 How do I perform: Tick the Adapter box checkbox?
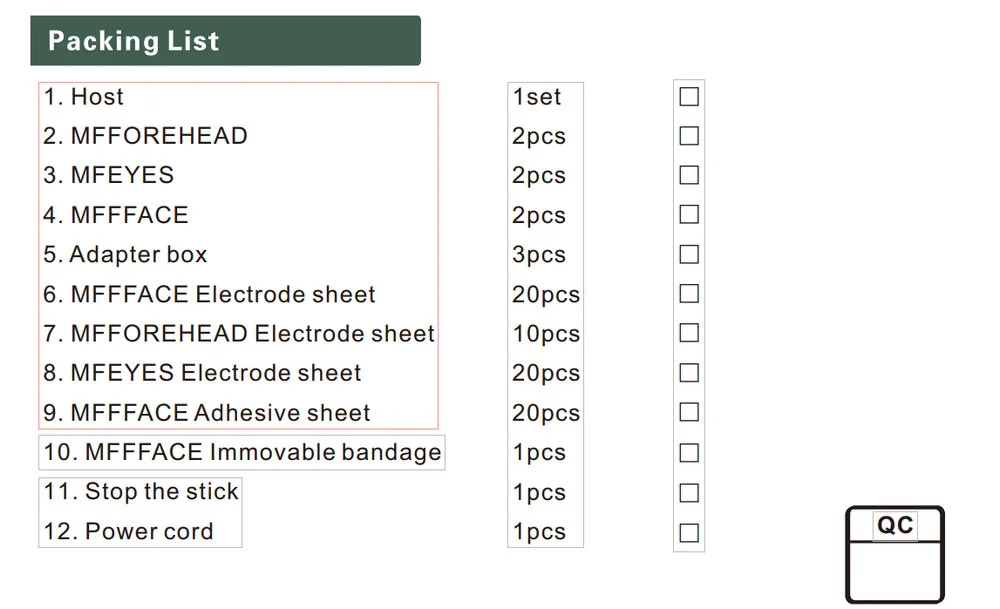click(689, 254)
